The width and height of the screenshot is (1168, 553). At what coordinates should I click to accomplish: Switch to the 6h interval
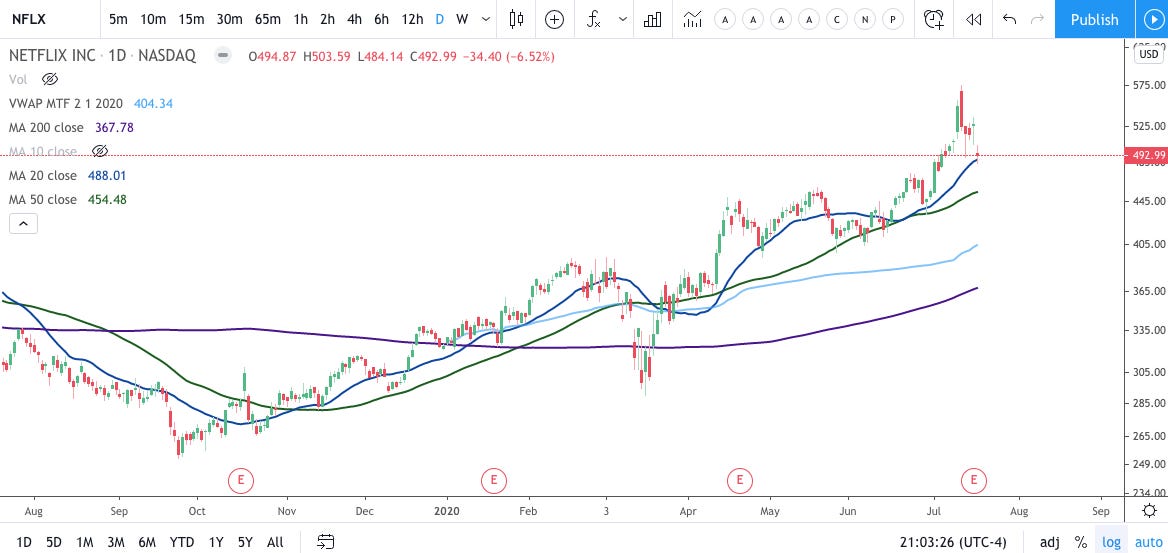click(x=381, y=19)
